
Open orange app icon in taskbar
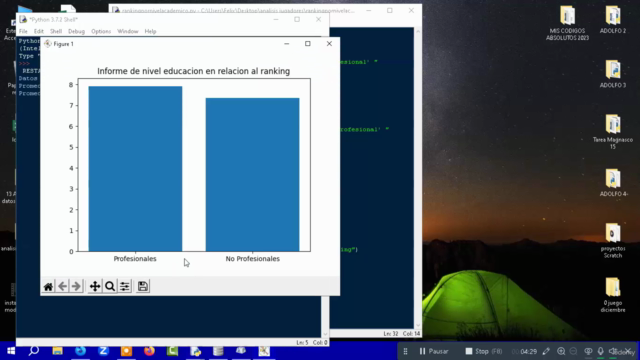[x=126, y=351]
